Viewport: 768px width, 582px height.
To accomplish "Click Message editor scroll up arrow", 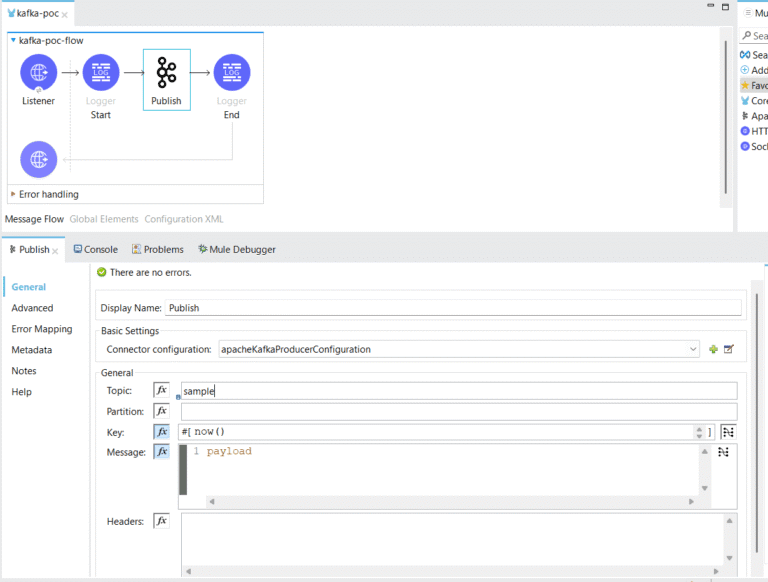I will pos(704,451).
